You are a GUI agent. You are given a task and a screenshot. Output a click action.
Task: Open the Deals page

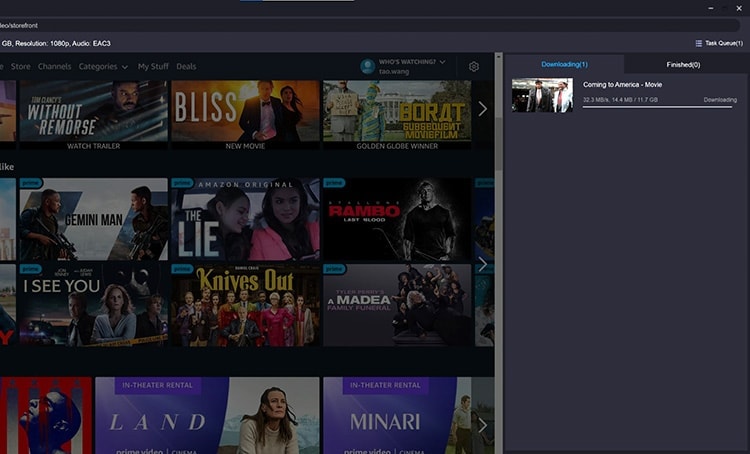pos(186,66)
